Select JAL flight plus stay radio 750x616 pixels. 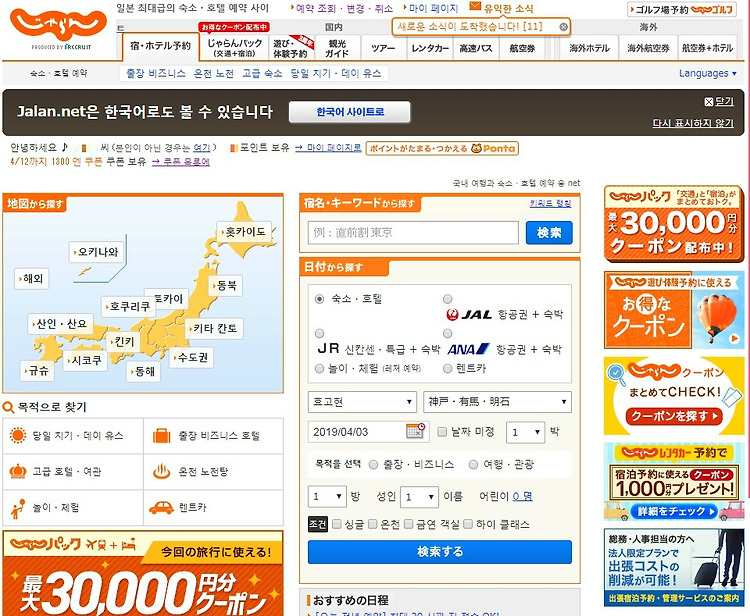tap(448, 299)
